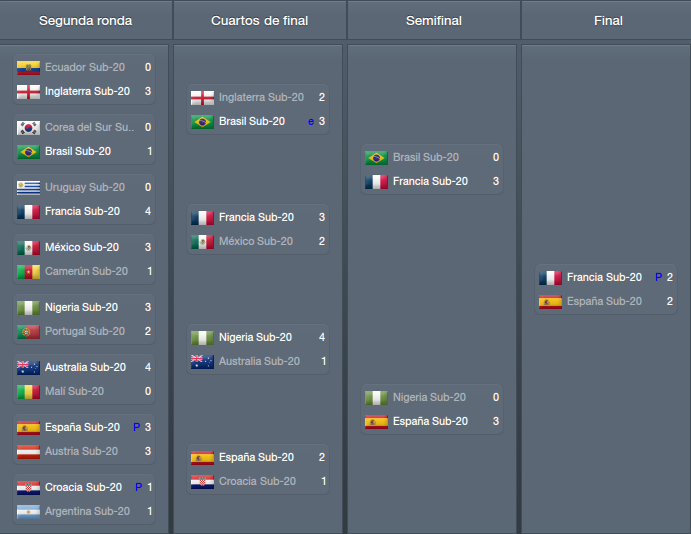The width and height of the screenshot is (691, 534).
Task: Open México Sub-20 link in Cuartos de final
Action: pos(256,241)
